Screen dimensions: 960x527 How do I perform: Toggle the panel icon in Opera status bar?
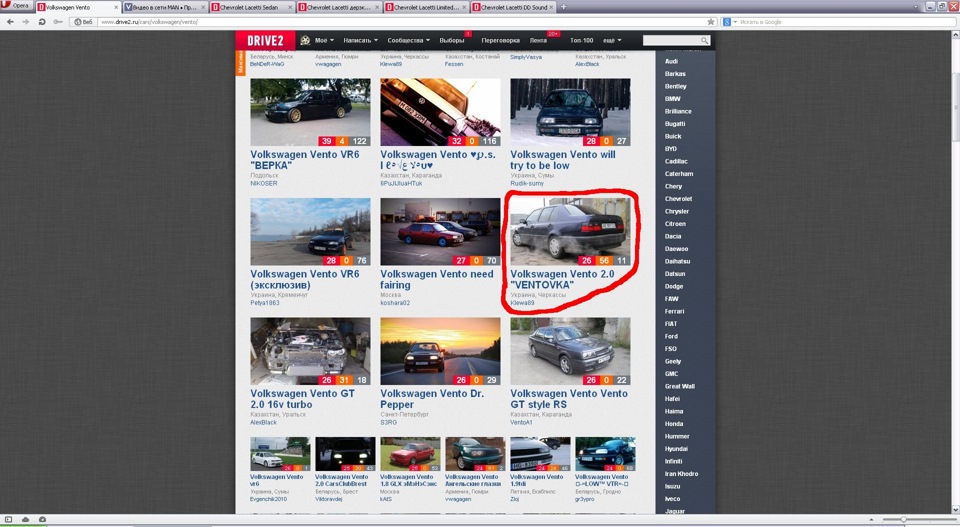9,520
